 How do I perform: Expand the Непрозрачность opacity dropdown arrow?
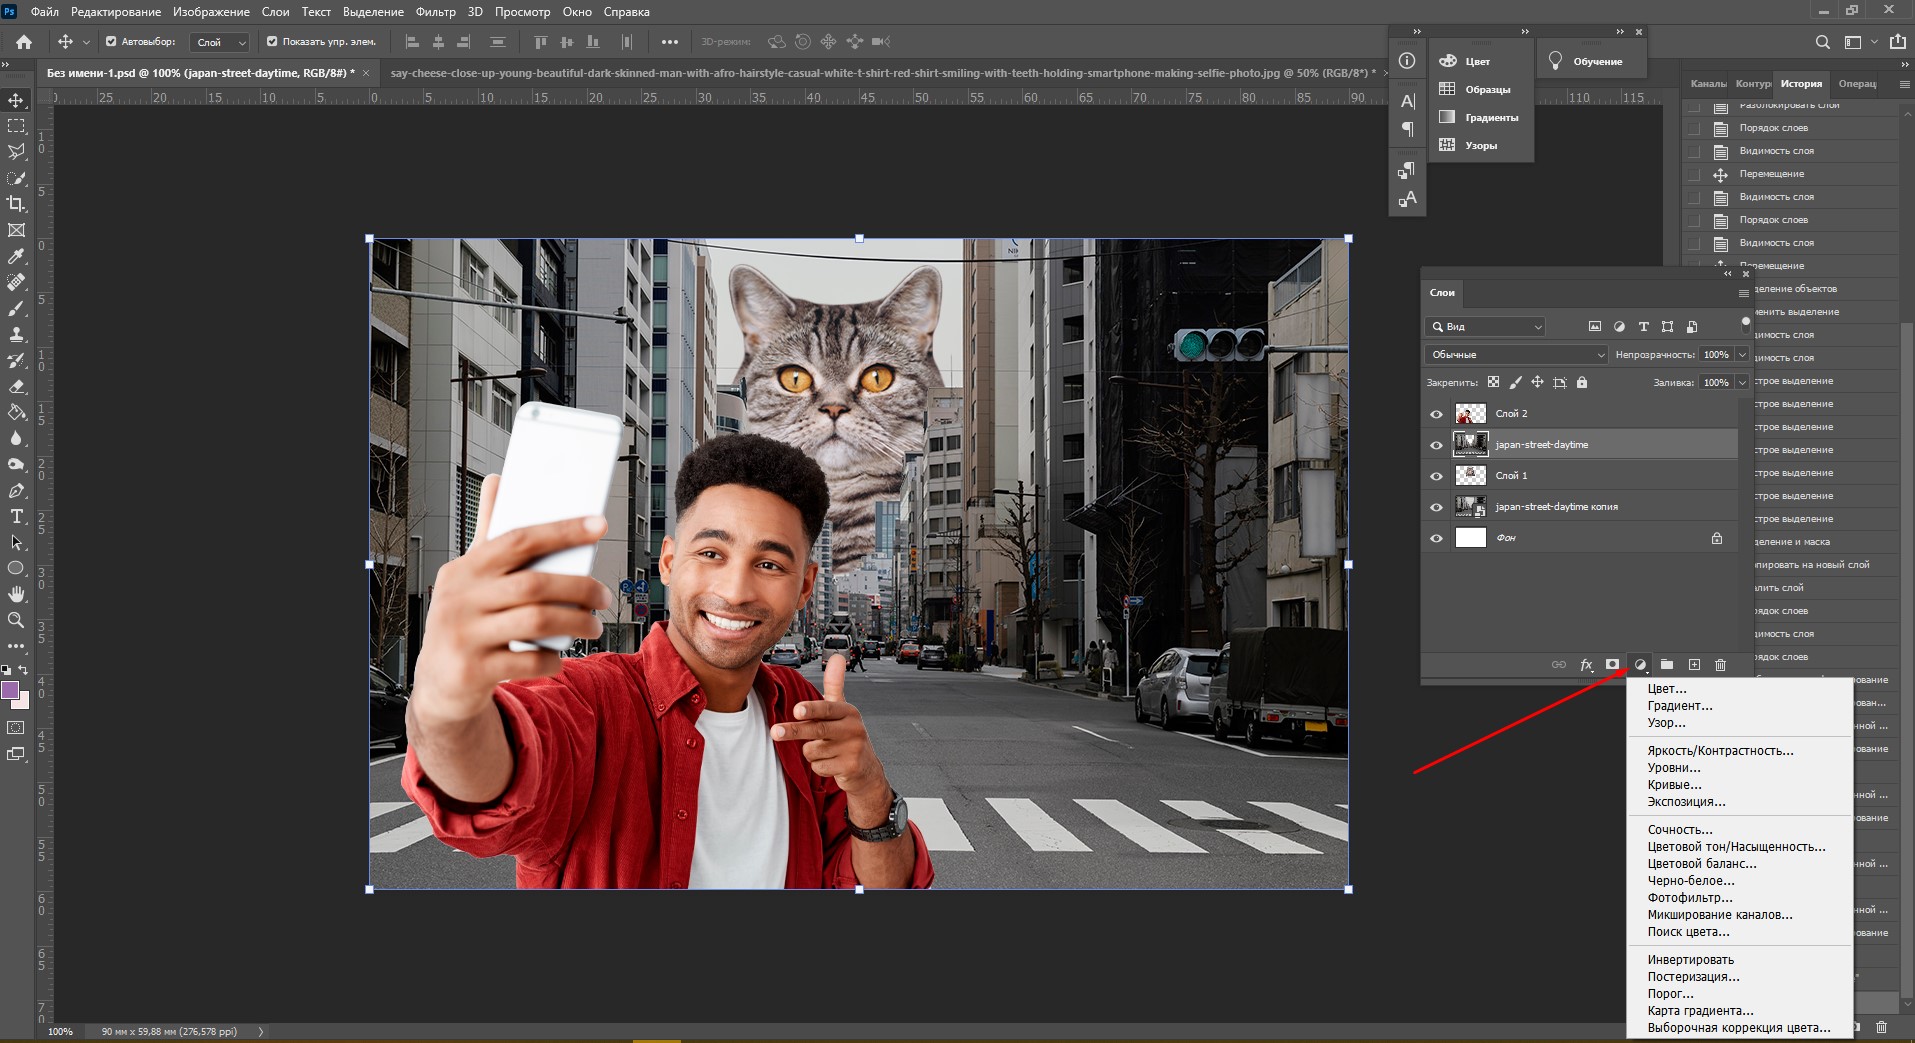coord(1742,355)
